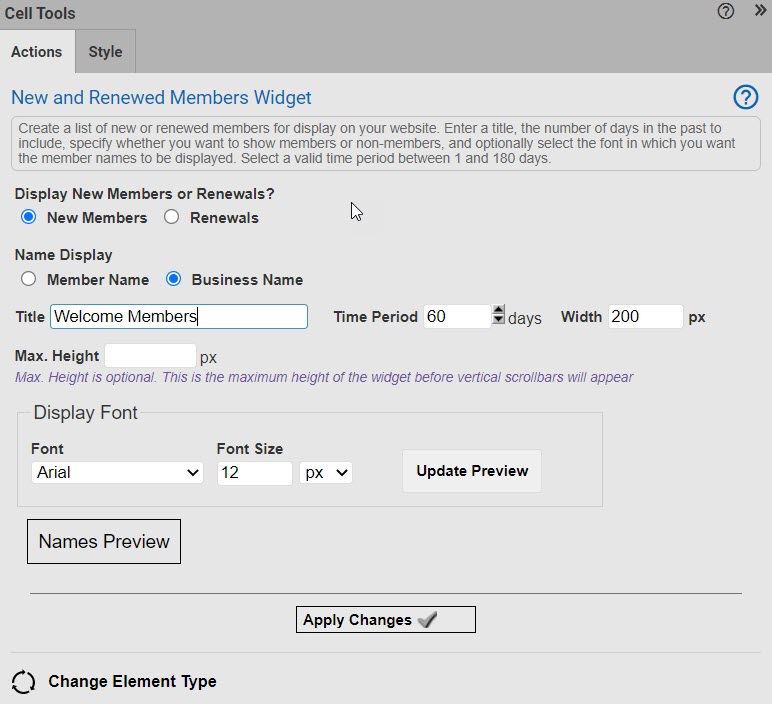Image resolution: width=772 pixels, height=704 pixels.
Task: Select Business Name display option
Action: click(173, 279)
